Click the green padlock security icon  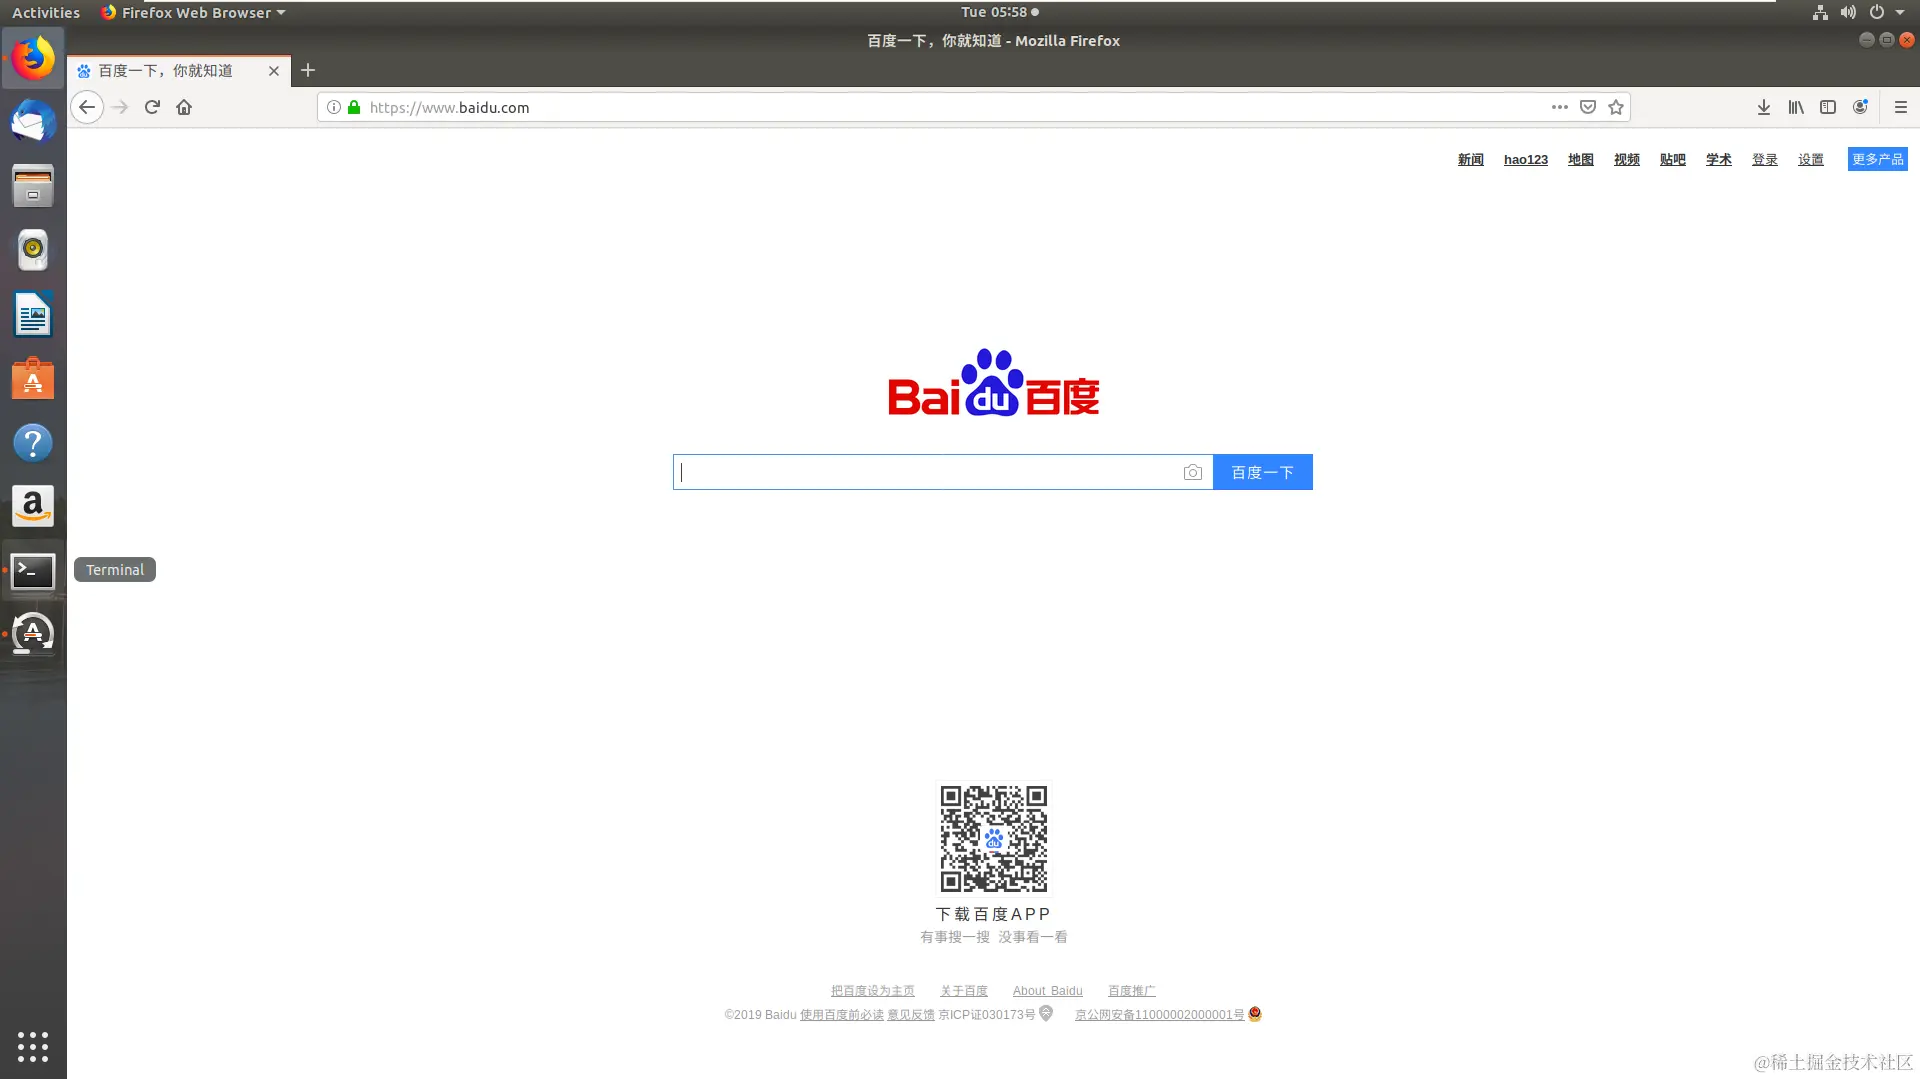[x=354, y=107]
